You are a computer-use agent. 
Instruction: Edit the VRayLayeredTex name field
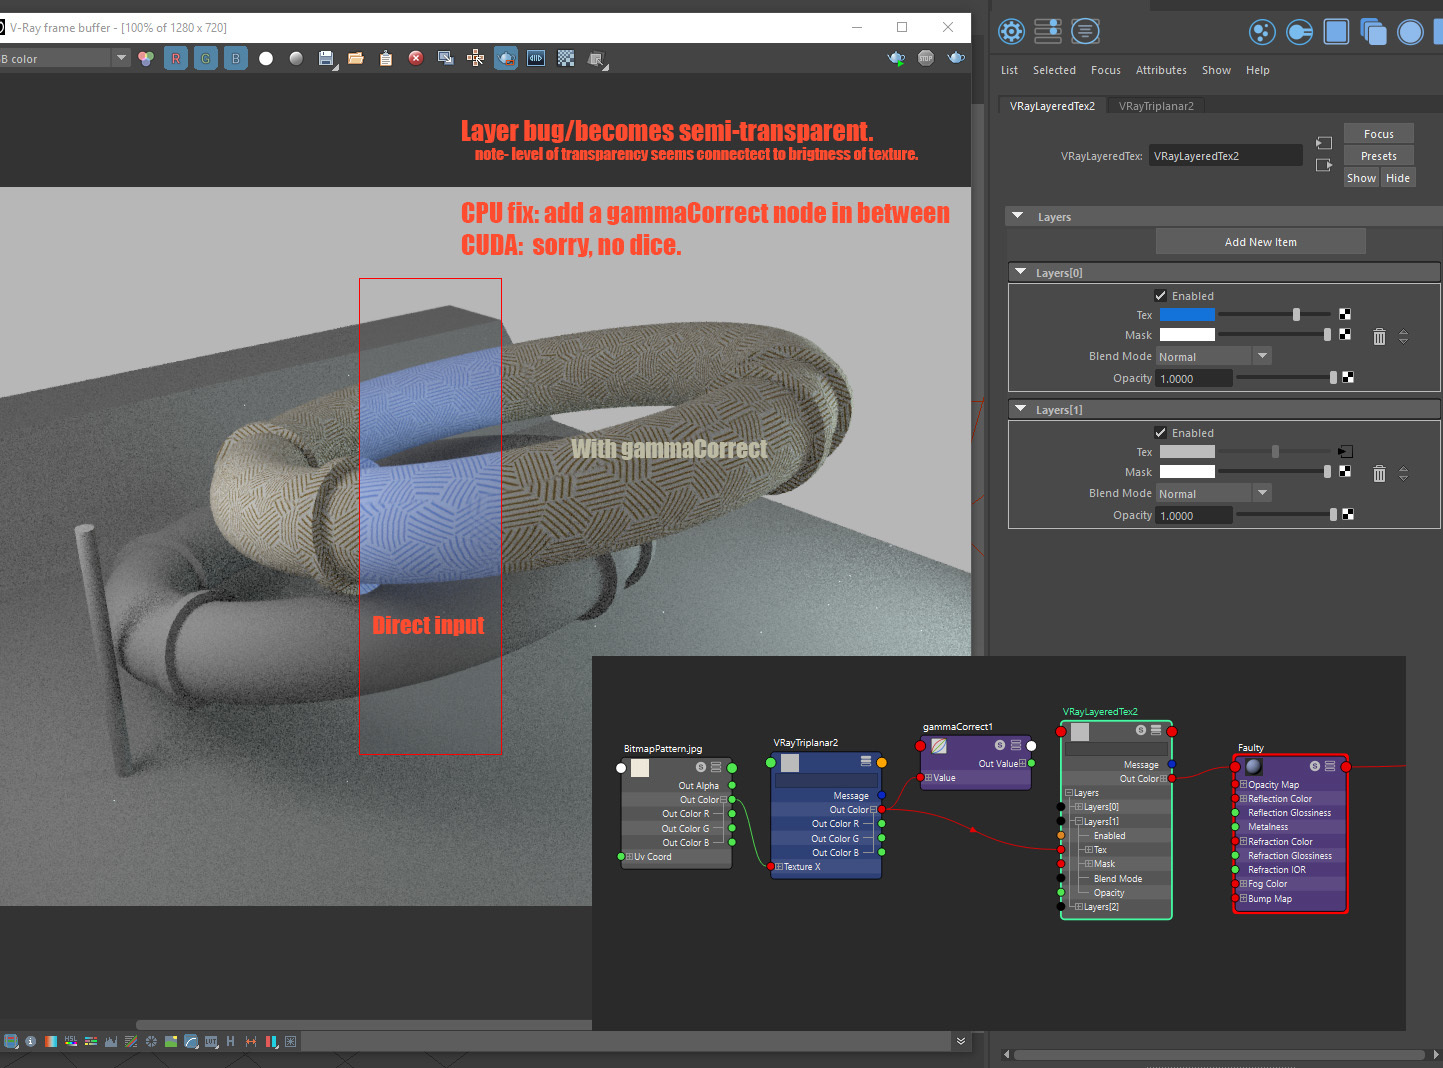(x=1225, y=156)
